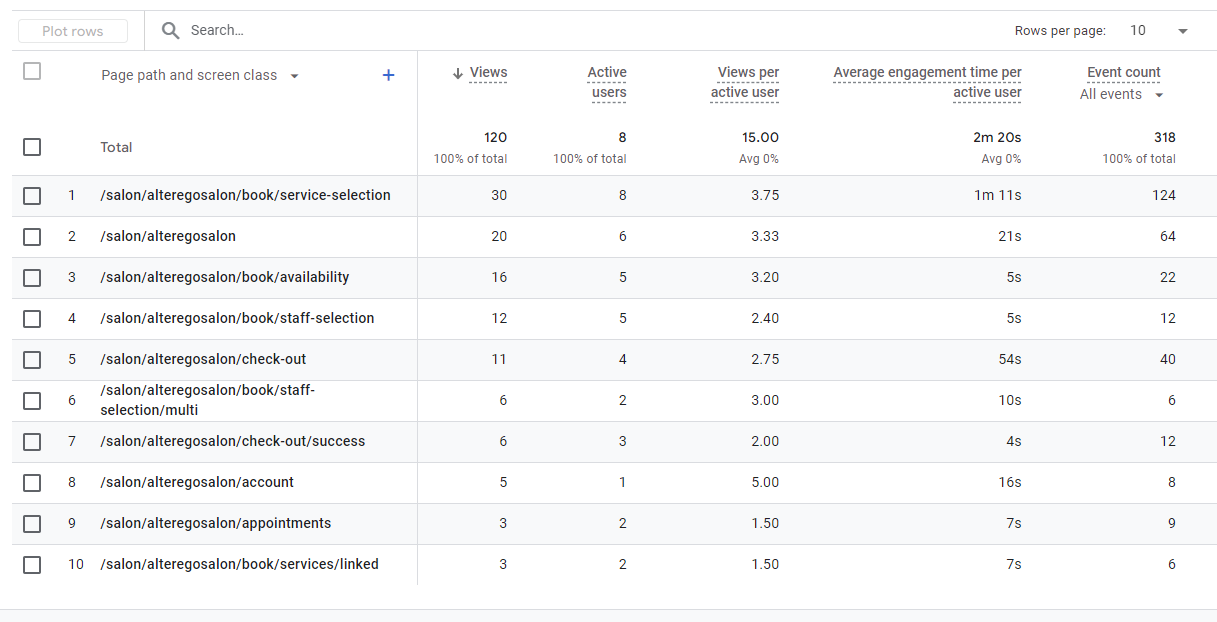Open the All events dropdown
The width and height of the screenshot is (1217, 622).
click(1122, 94)
